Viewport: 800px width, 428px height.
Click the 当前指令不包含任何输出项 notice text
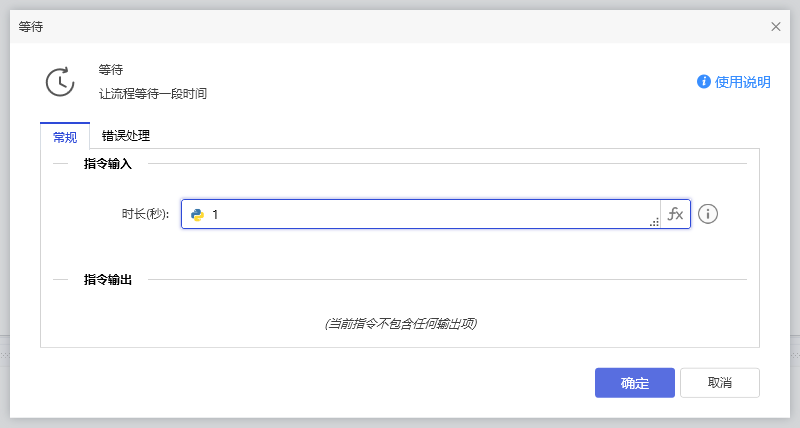click(400, 324)
